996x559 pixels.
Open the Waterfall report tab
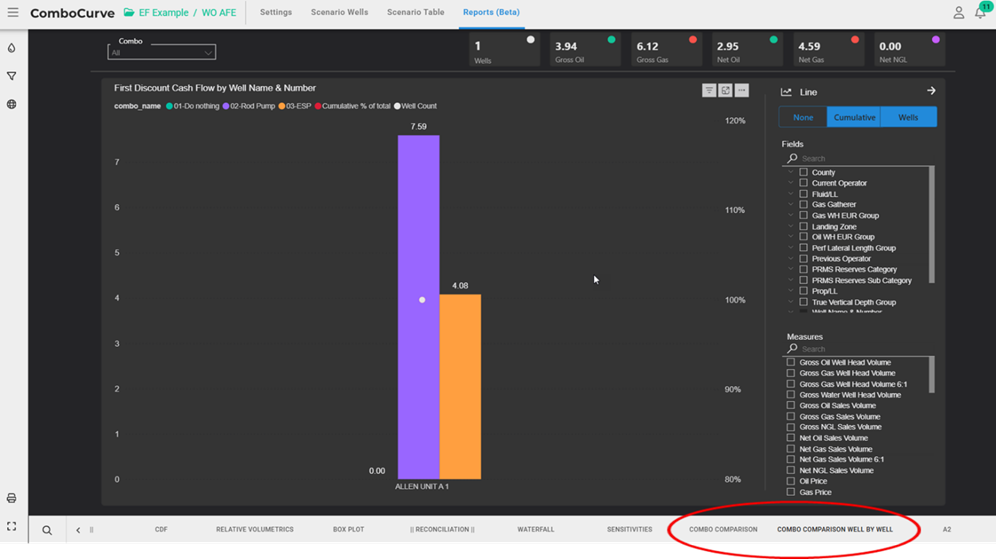point(535,529)
